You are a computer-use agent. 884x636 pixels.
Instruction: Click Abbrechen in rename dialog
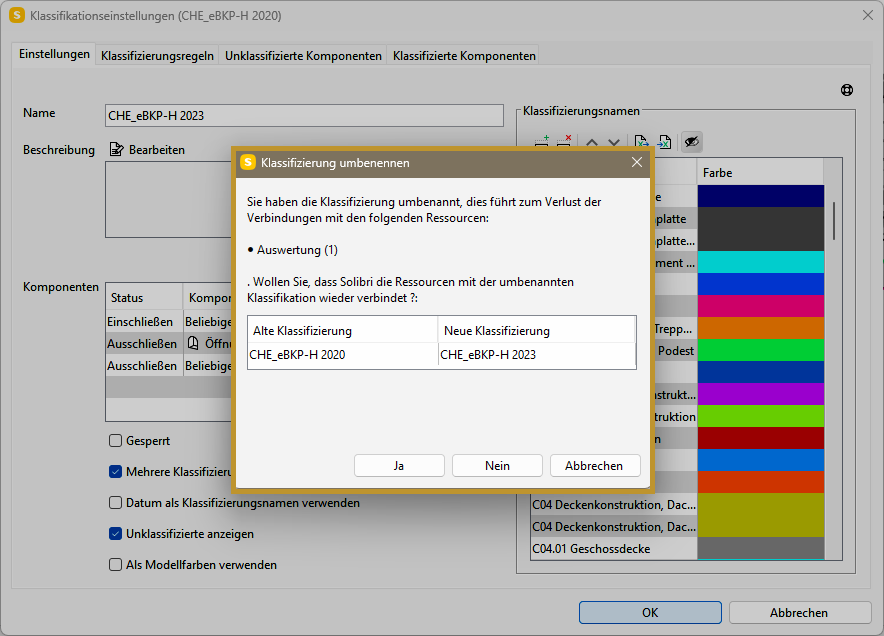click(595, 466)
